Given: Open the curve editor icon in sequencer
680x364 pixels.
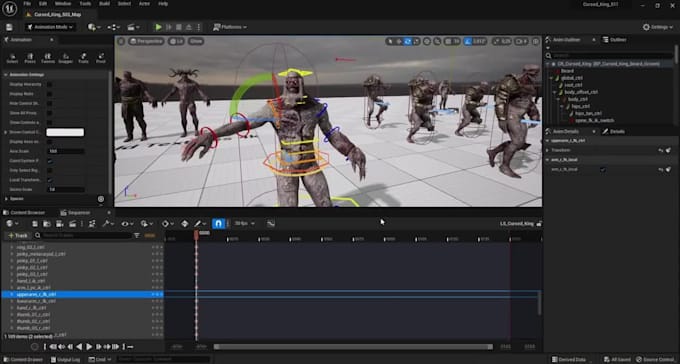Looking at the screenshot, I should pos(271,224).
